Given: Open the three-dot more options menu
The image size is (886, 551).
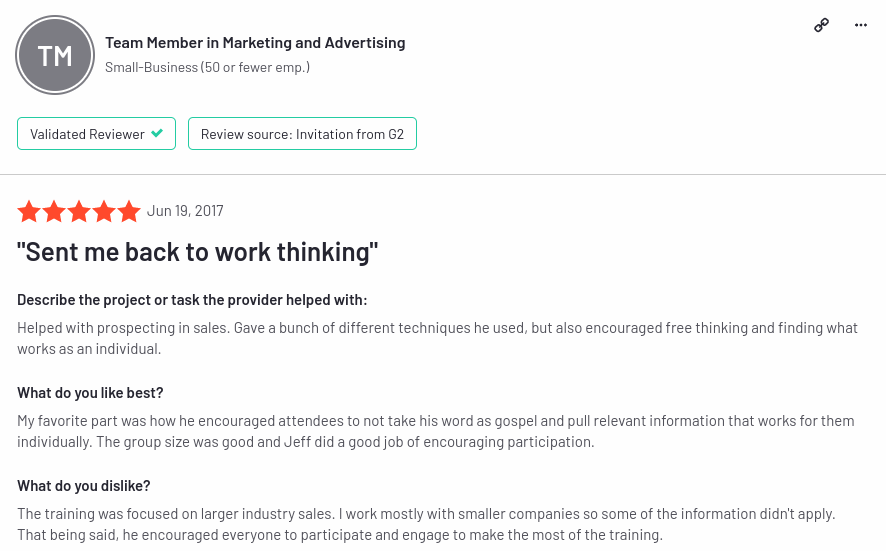Looking at the screenshot, I should (861, 25).
